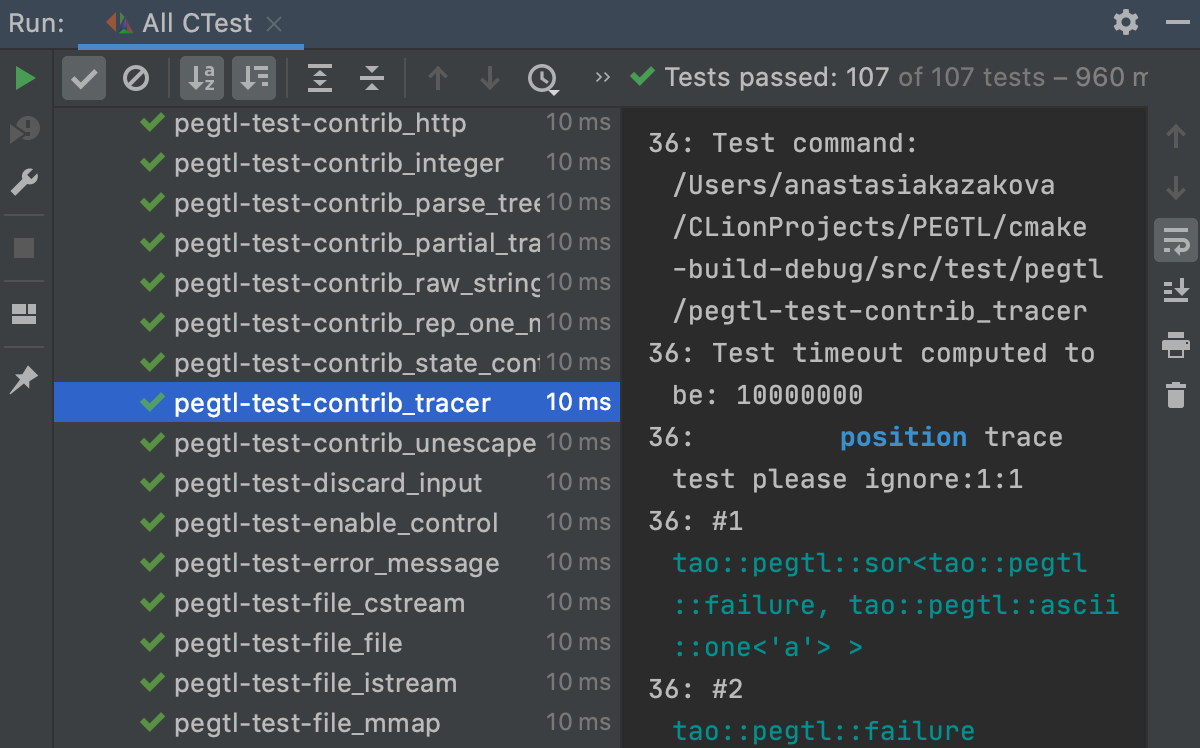Viewport: 1200px width, 748px height.
Task: Select pegtl-test-contrib_http test
Action: 319,123
